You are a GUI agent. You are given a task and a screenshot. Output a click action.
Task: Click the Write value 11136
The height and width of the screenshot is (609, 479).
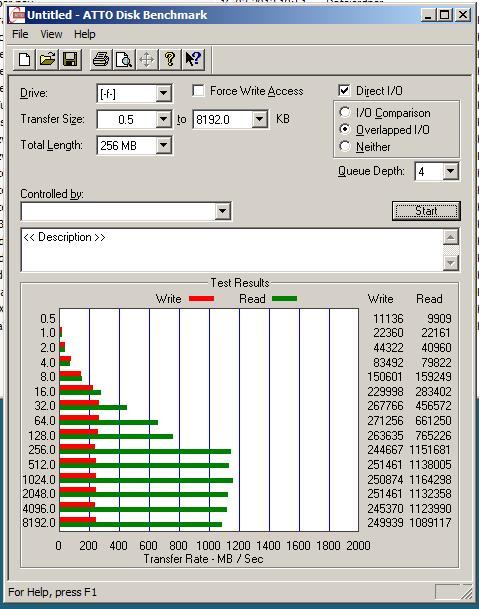tap(388, 319)
